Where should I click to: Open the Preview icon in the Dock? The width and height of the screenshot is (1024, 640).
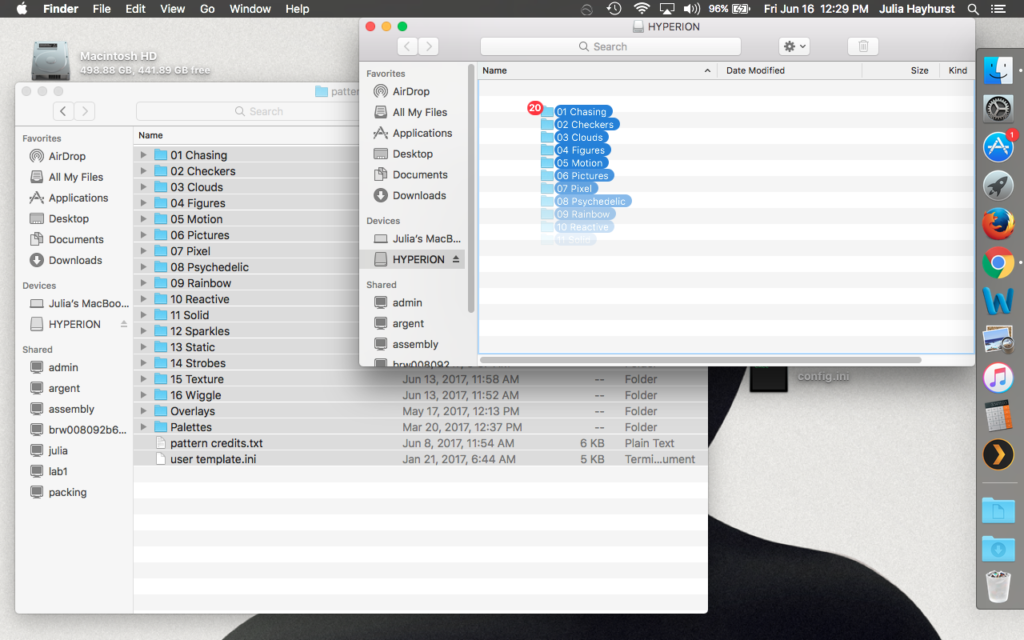tap(998, 340)
